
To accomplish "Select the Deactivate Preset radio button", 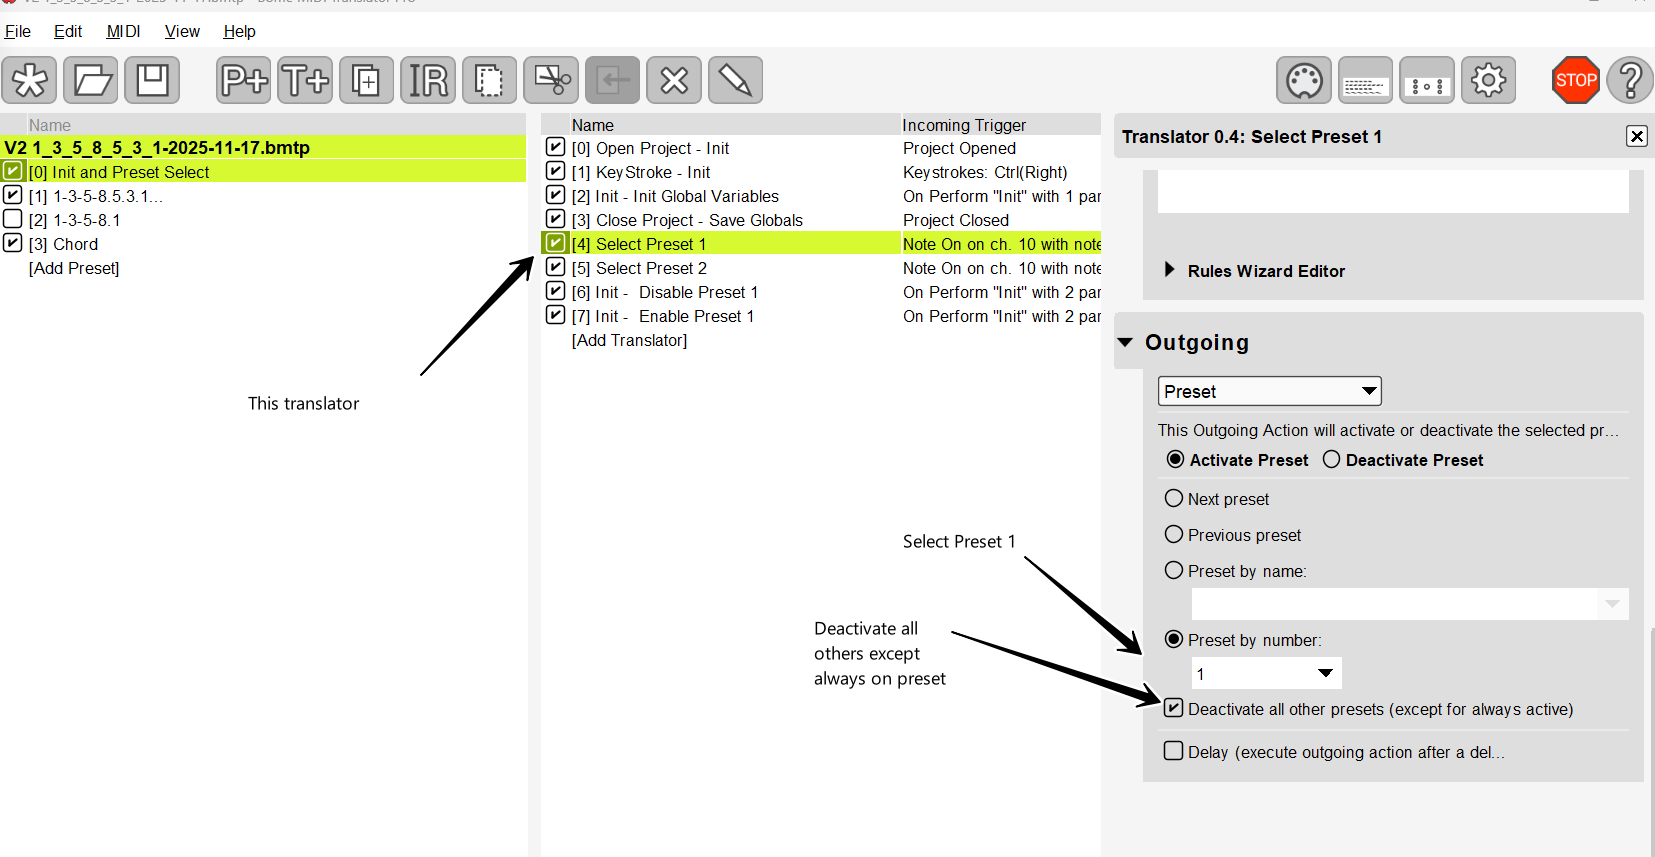I will [1331, 459].
